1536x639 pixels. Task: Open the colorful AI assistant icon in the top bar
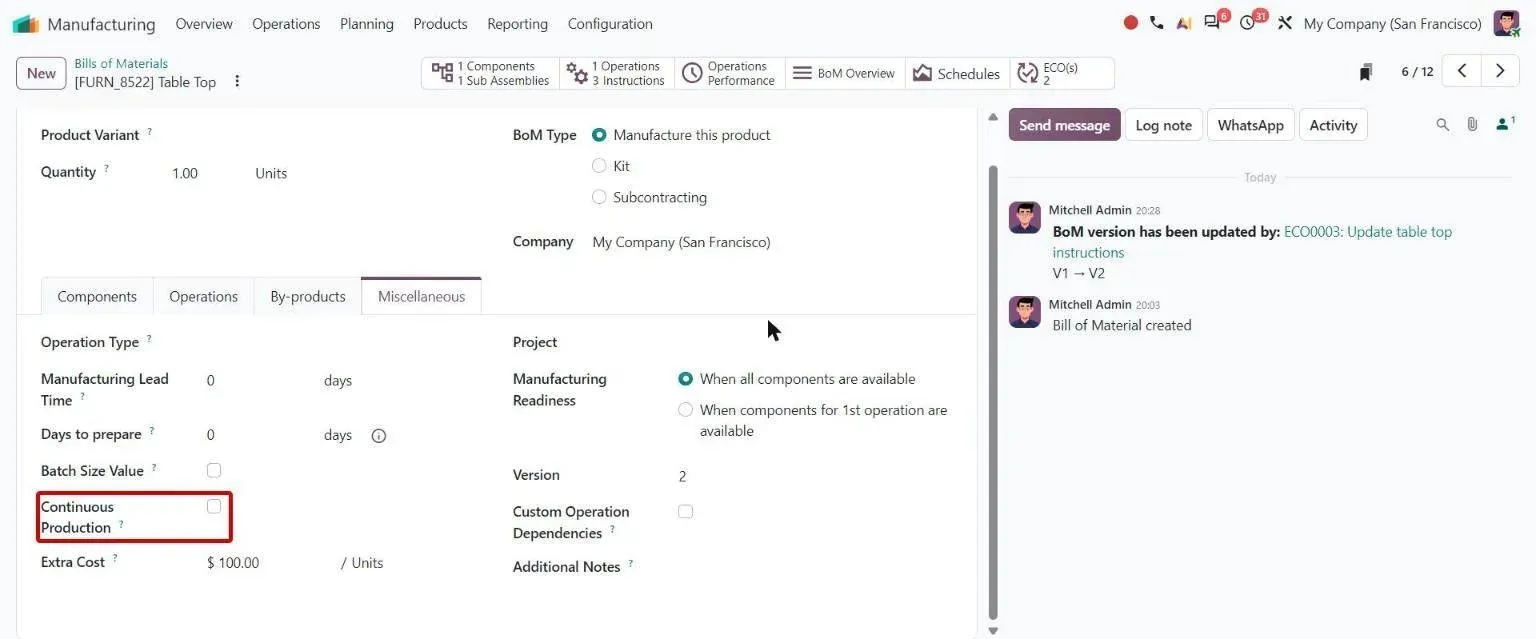tap(1184, 23)
